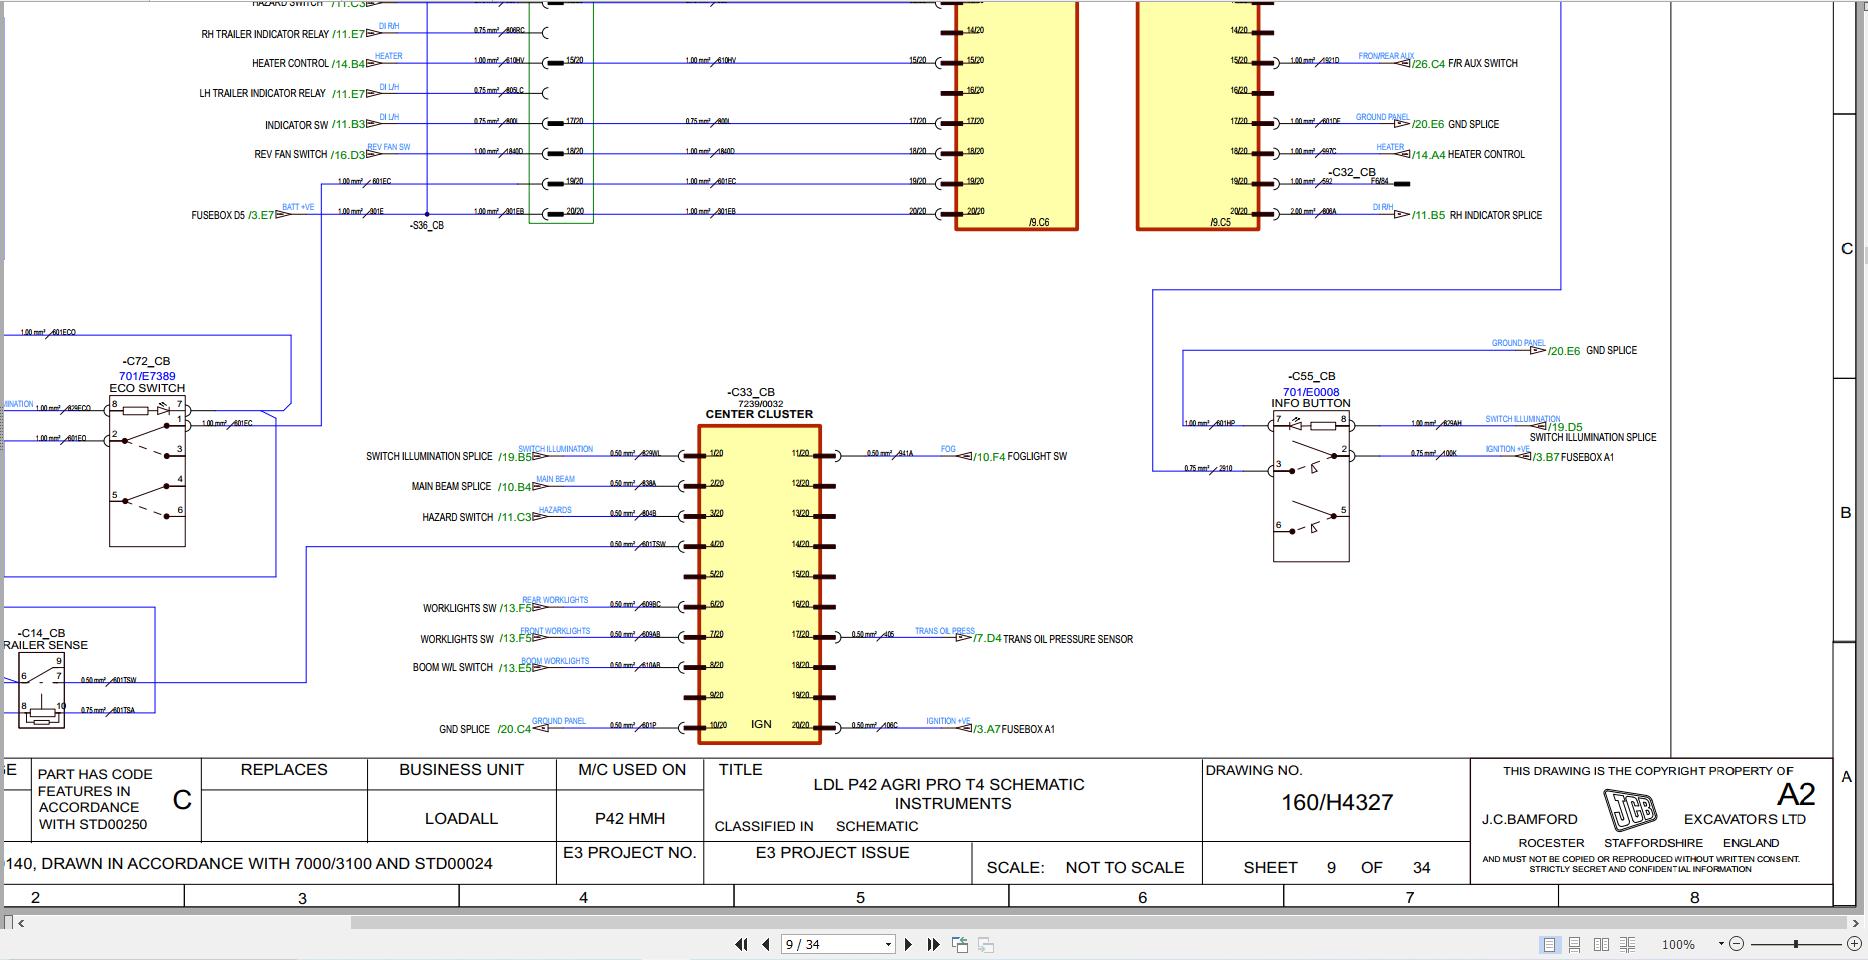Image resolution: width=1868 pixels, height=960 pixels.
Task: Click the next page arrow
Action: click(x=908, y=944)
